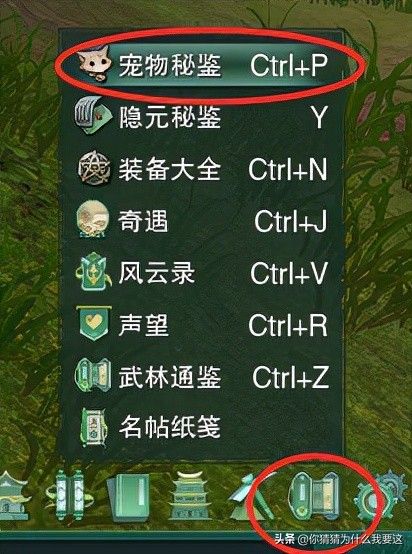Click the round 奇遇 icon
The width and height of the screenshot is (412, 554).
pyautogui.click(x=93, y=220)
